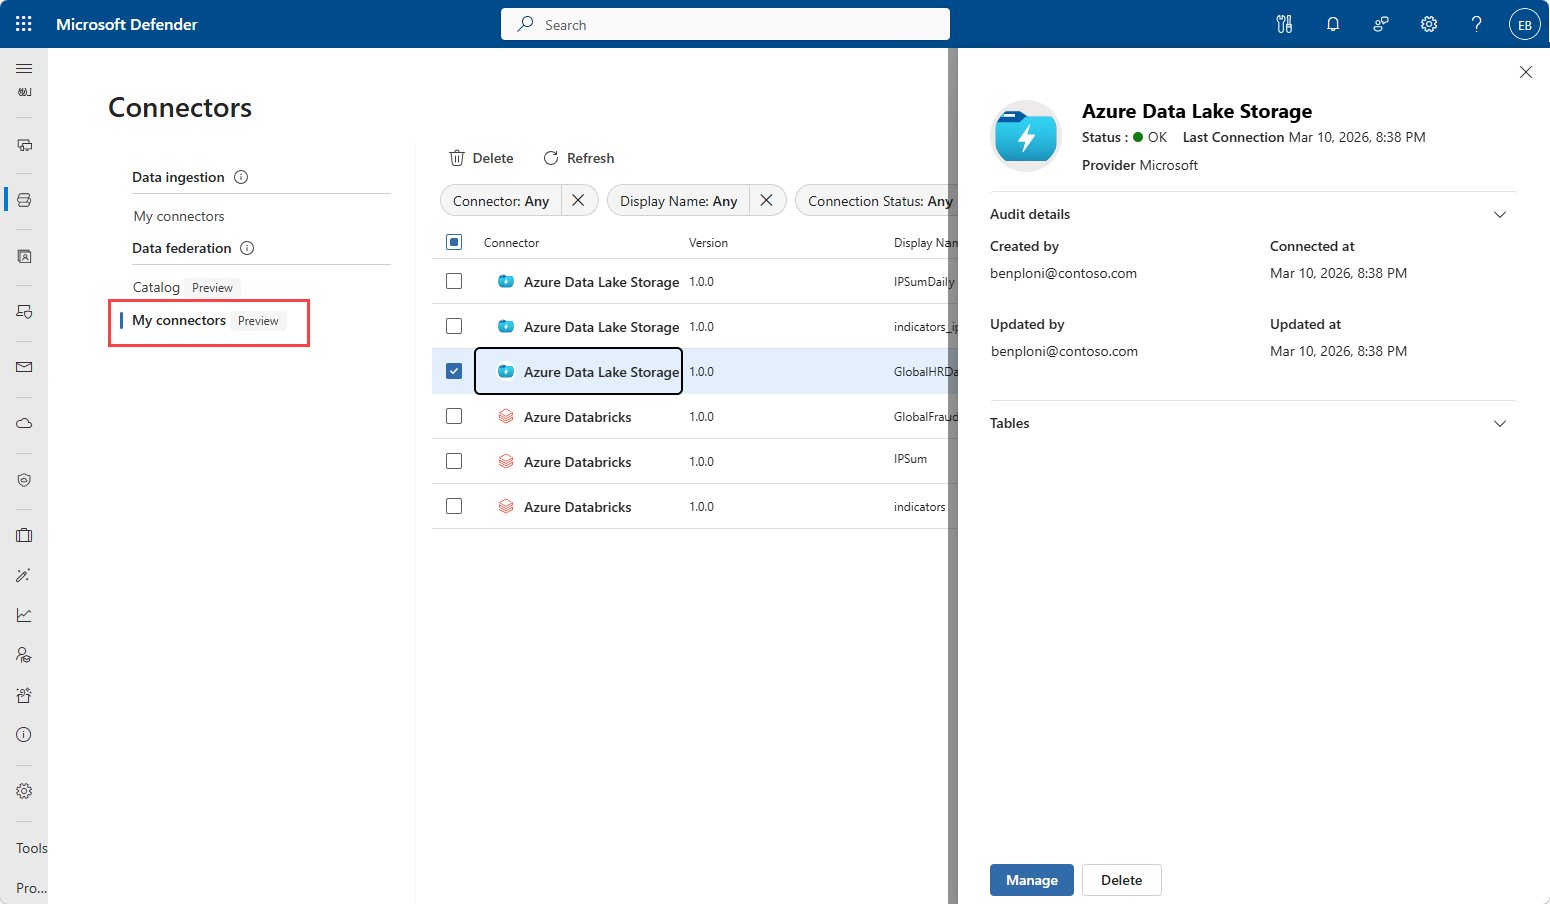This screenshot has height=904, width=1550.
Task: Open the notifications bell icon
Action: (x=1333, y=24)
